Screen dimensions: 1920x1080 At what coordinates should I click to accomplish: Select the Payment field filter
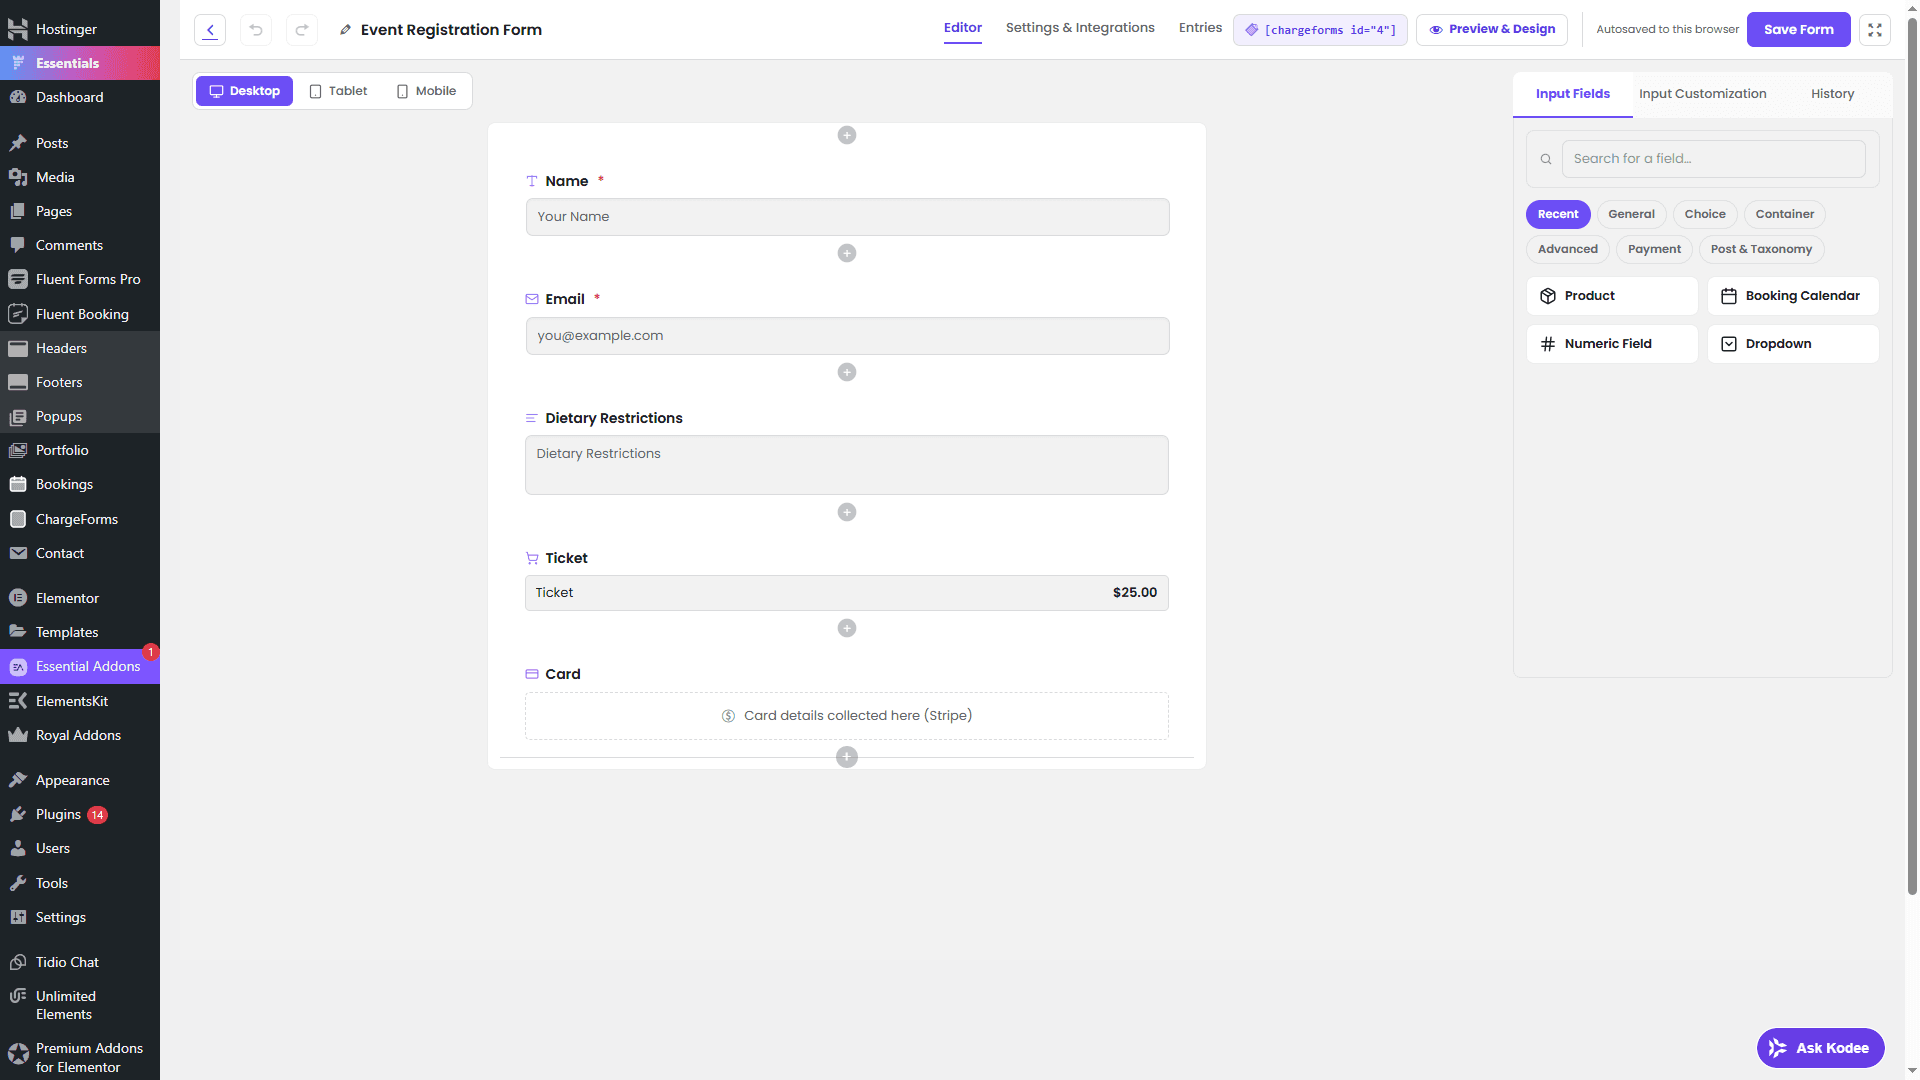(x=1654, y=249)
